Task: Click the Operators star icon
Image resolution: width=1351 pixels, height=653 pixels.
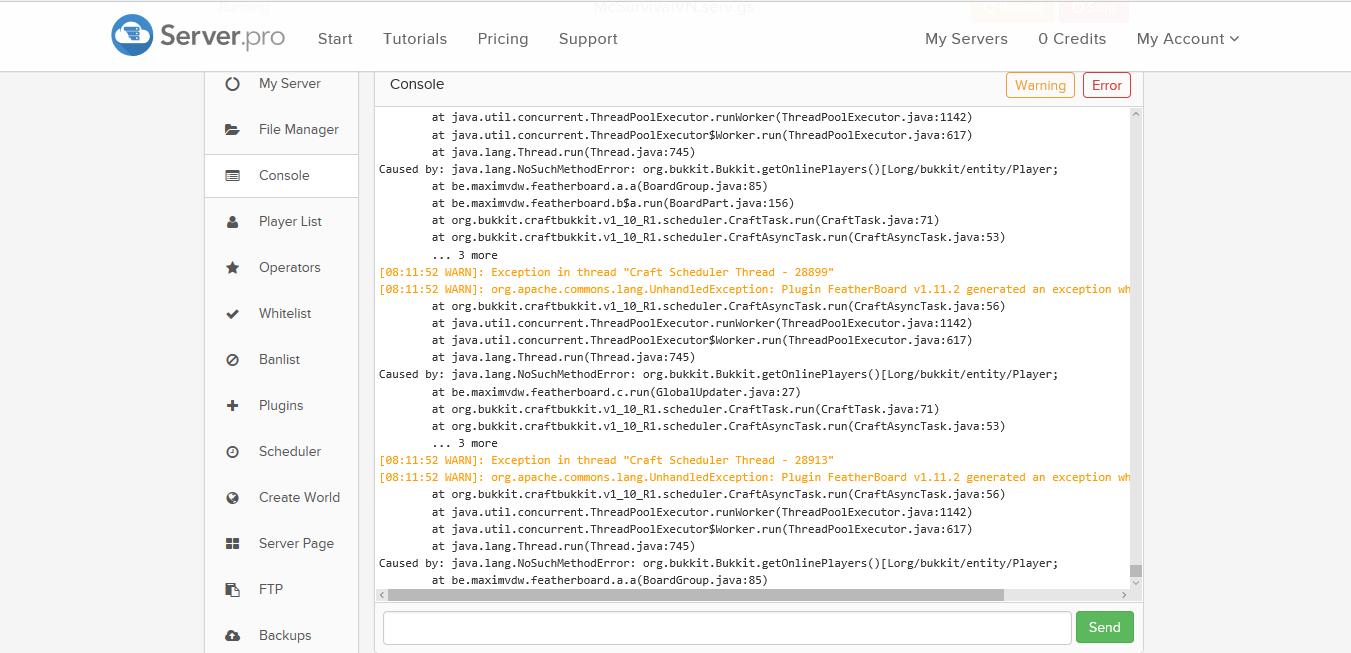Action: tap(232, 268)
